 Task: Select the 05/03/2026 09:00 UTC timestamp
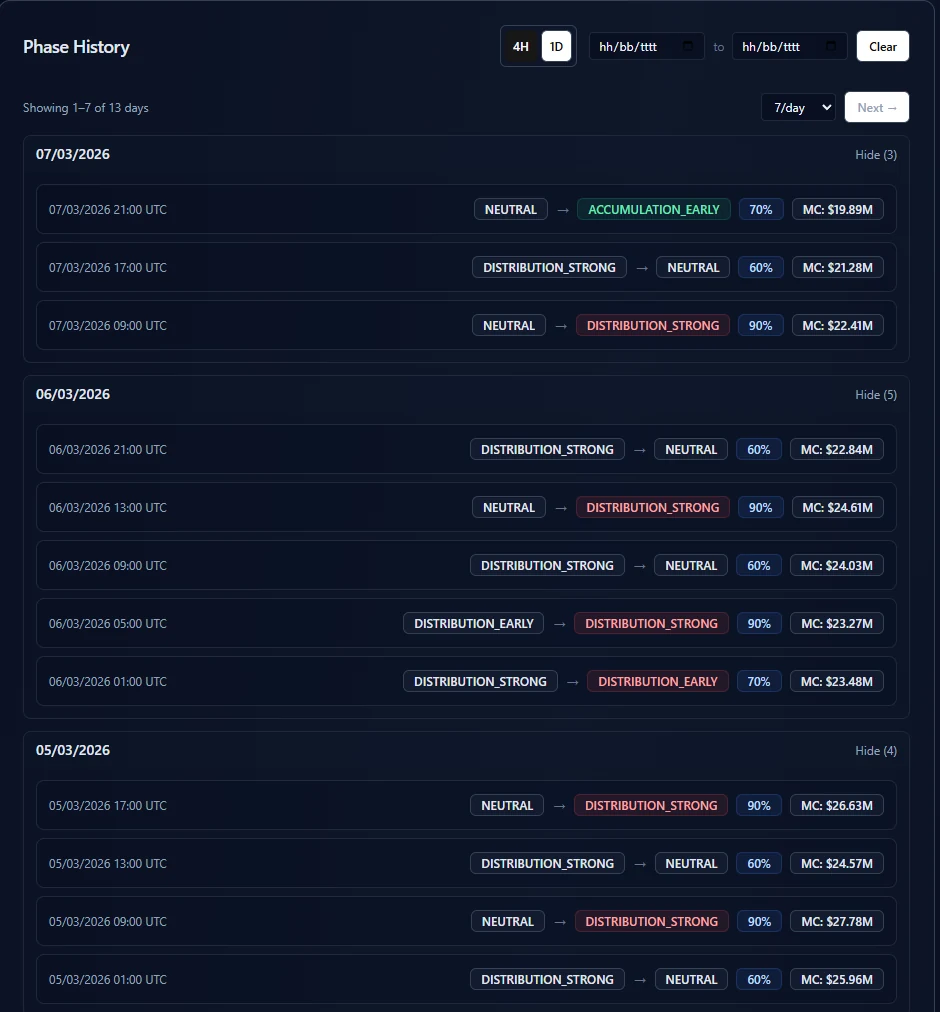tap(108, 922)
